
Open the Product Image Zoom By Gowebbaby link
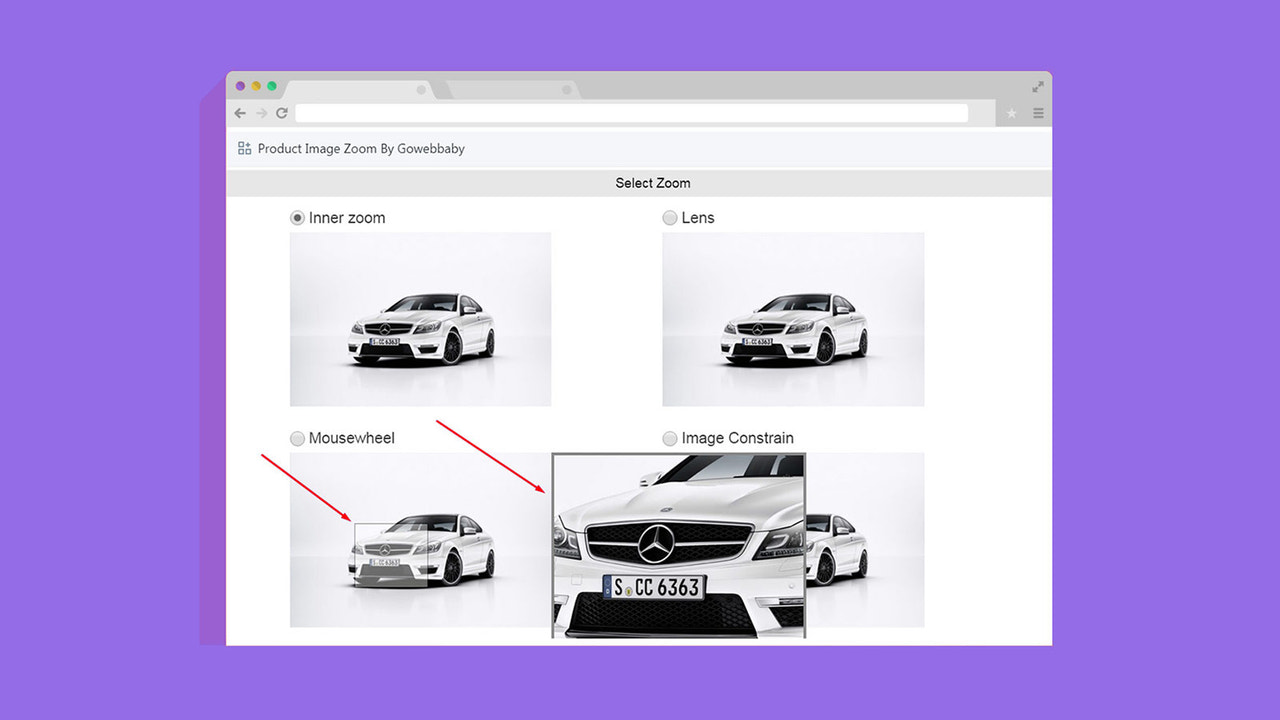361,148
